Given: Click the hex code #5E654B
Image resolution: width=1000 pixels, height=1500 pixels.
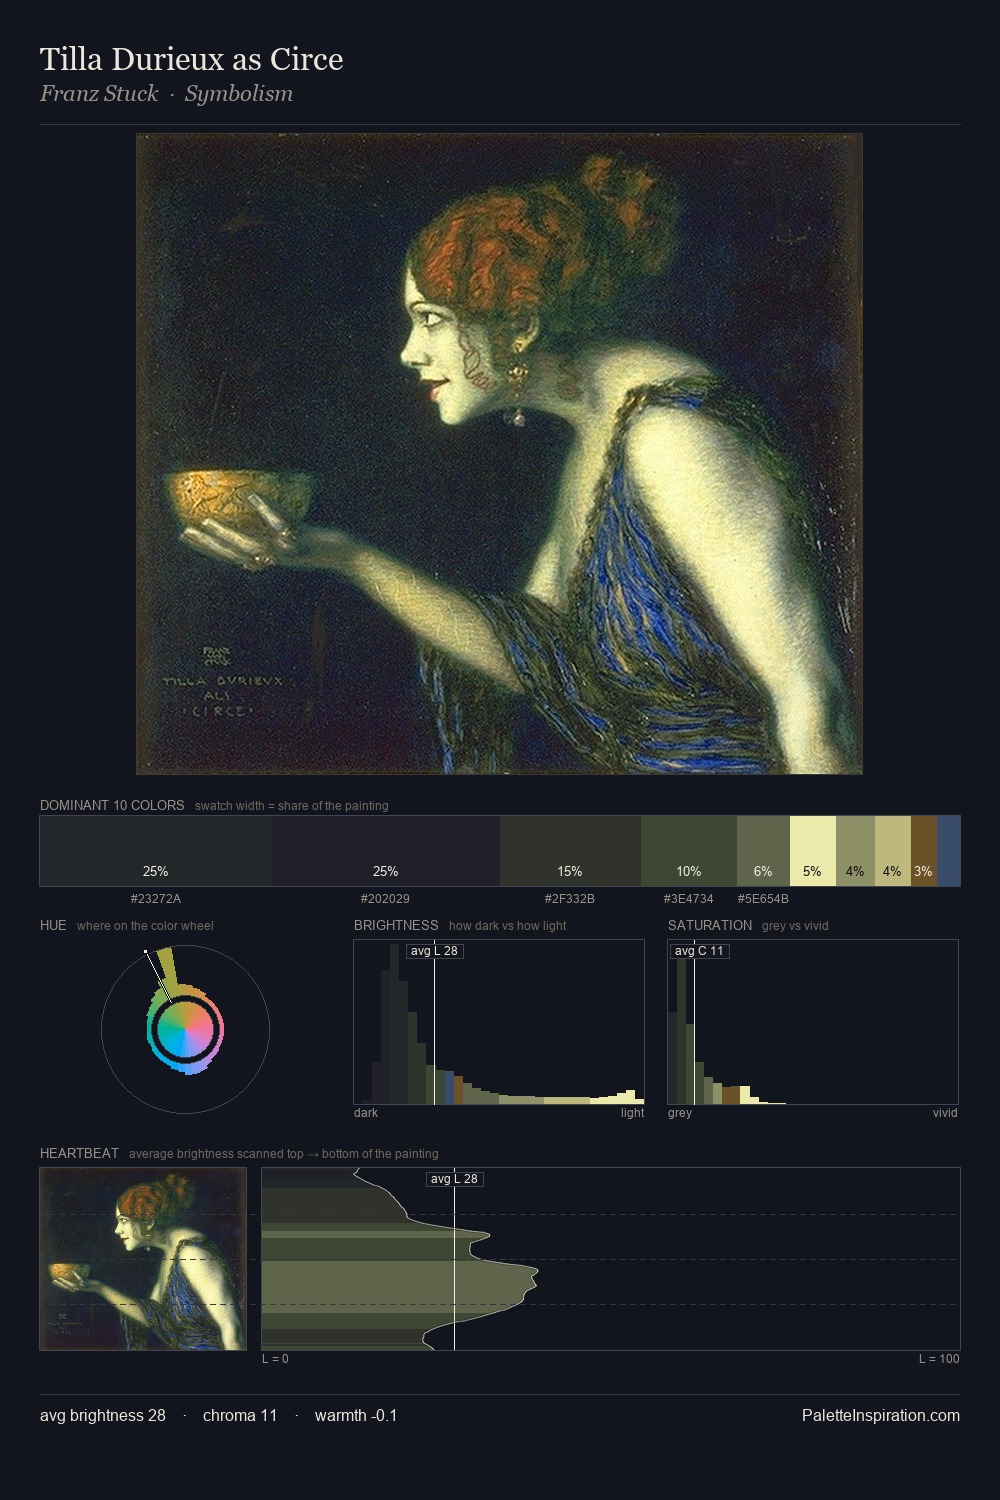Looking at the screenshot, I should click(763, 899).
